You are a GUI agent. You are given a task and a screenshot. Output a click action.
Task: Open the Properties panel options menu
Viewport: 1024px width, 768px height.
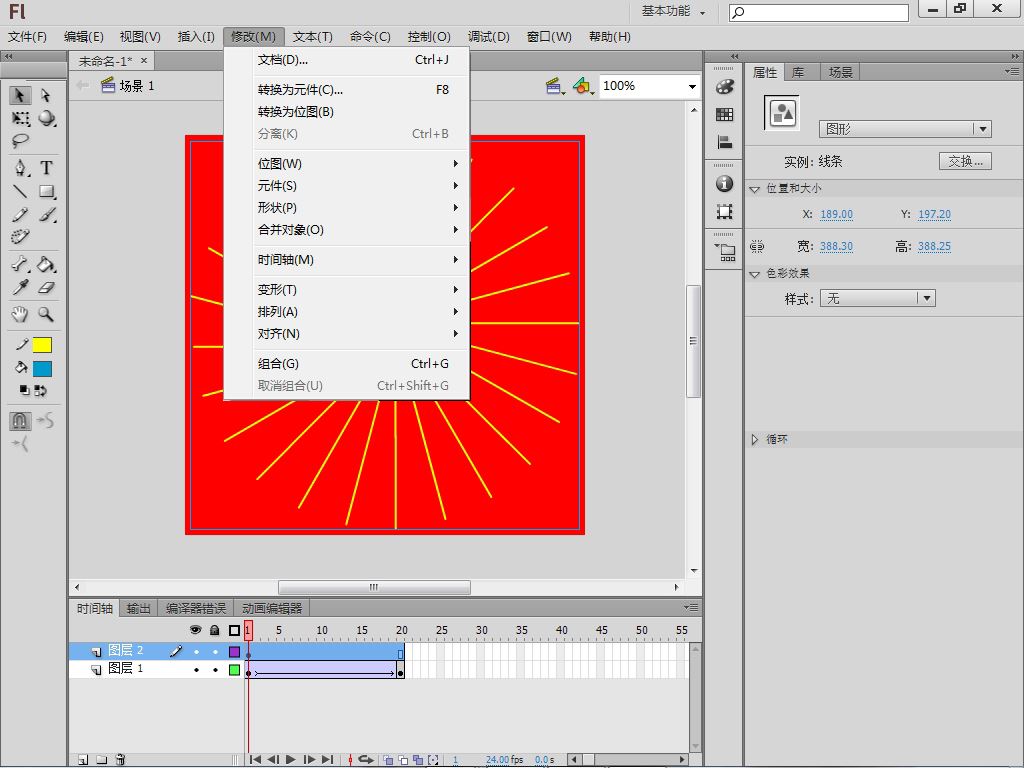pyautogui.click(x=1012, y=71)
